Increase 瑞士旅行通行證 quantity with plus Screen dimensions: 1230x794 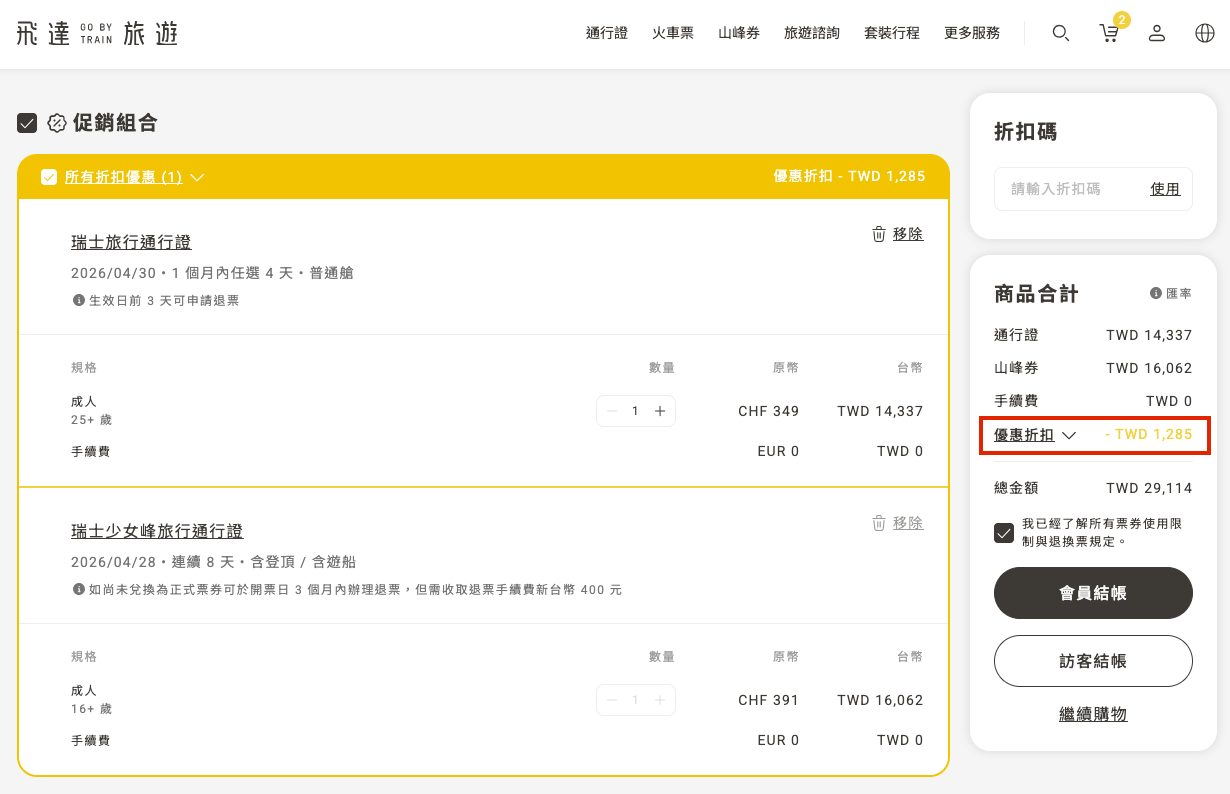coord(660,411)
